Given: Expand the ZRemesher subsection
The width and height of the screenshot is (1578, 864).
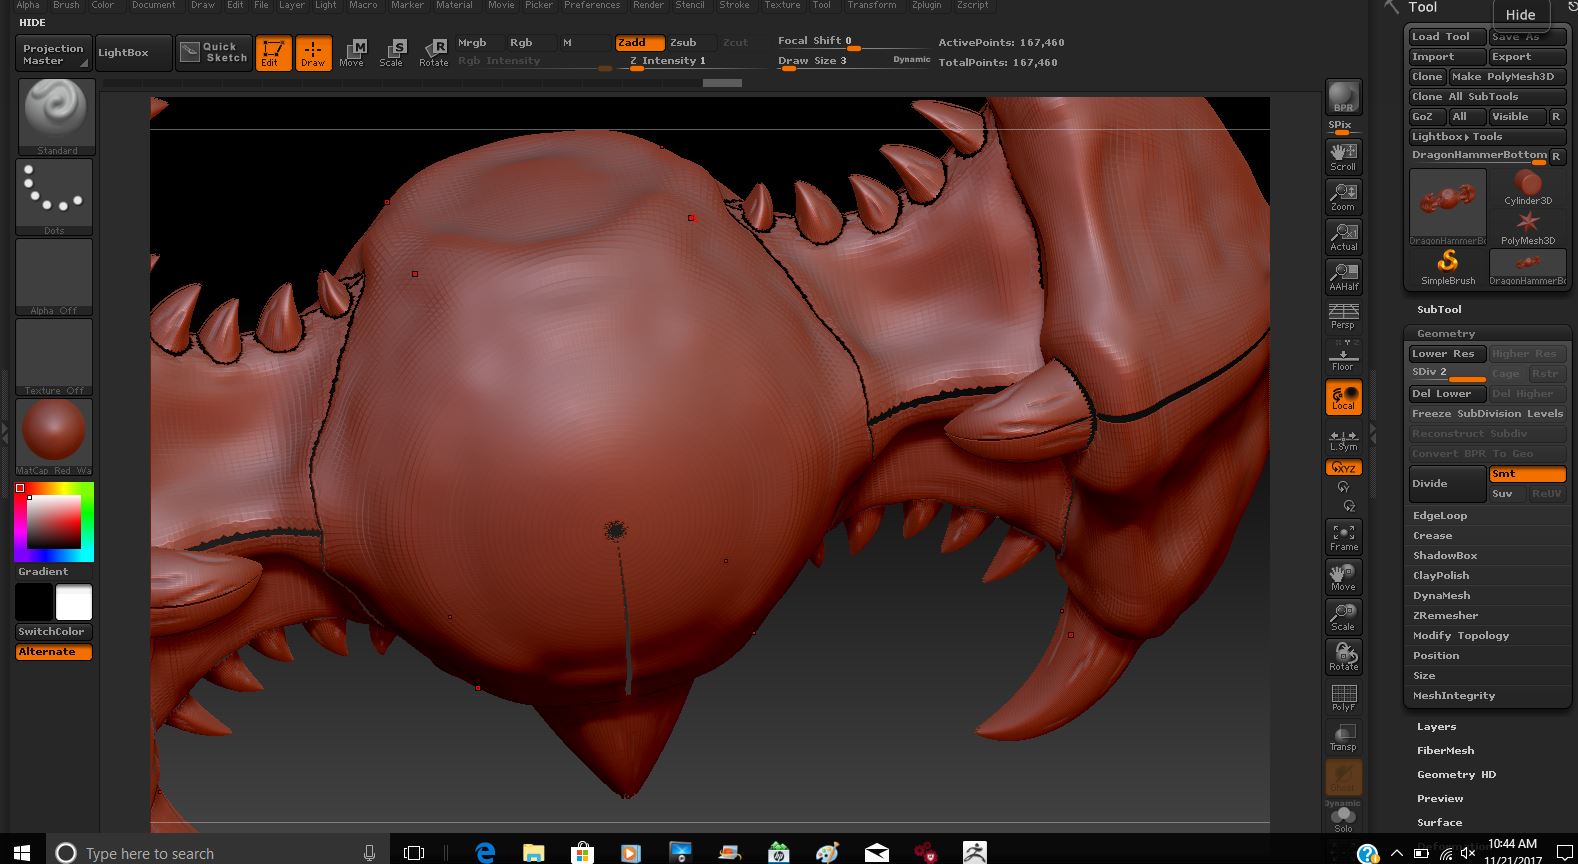Looking at the screenshot, I should click(1445, 616).
